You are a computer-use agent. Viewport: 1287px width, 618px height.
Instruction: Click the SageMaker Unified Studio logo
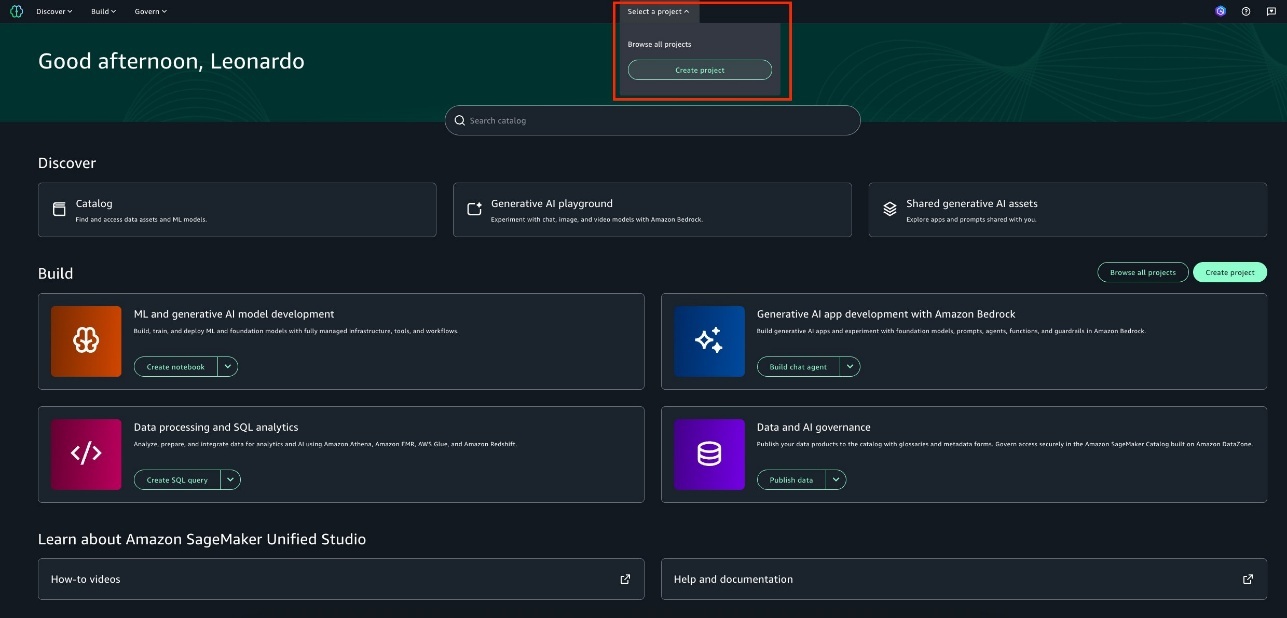click(16, 11)
